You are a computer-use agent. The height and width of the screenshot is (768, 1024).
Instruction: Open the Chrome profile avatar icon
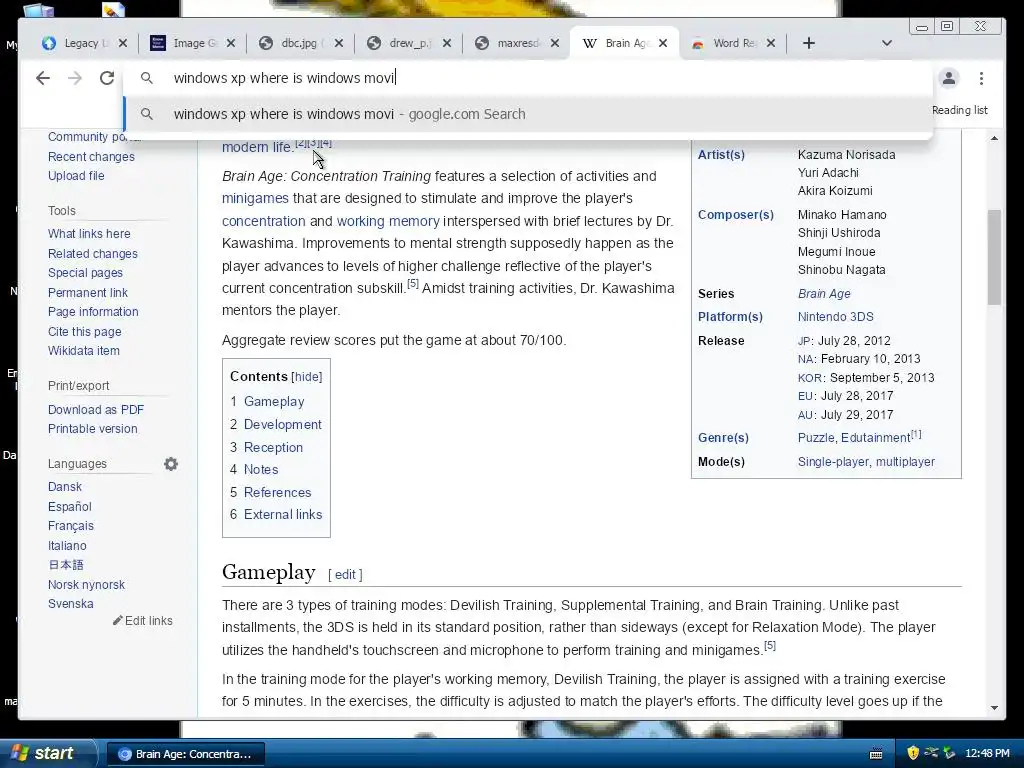point(949,78)
